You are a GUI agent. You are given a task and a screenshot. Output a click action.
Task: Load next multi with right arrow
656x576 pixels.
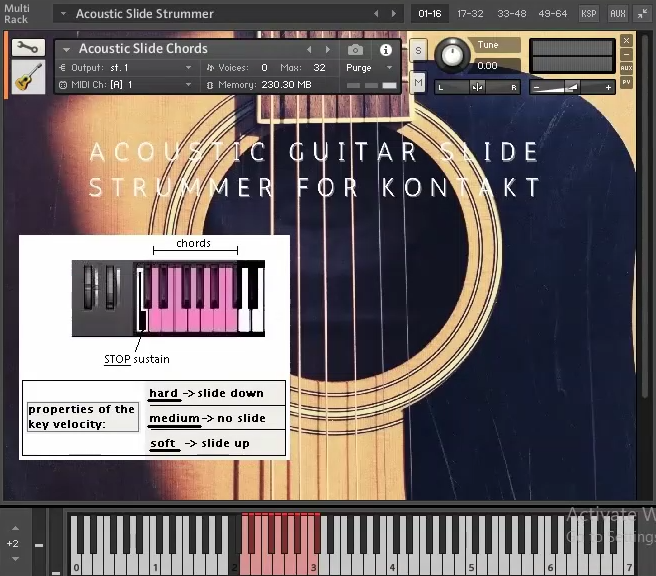tap(394, 13)
